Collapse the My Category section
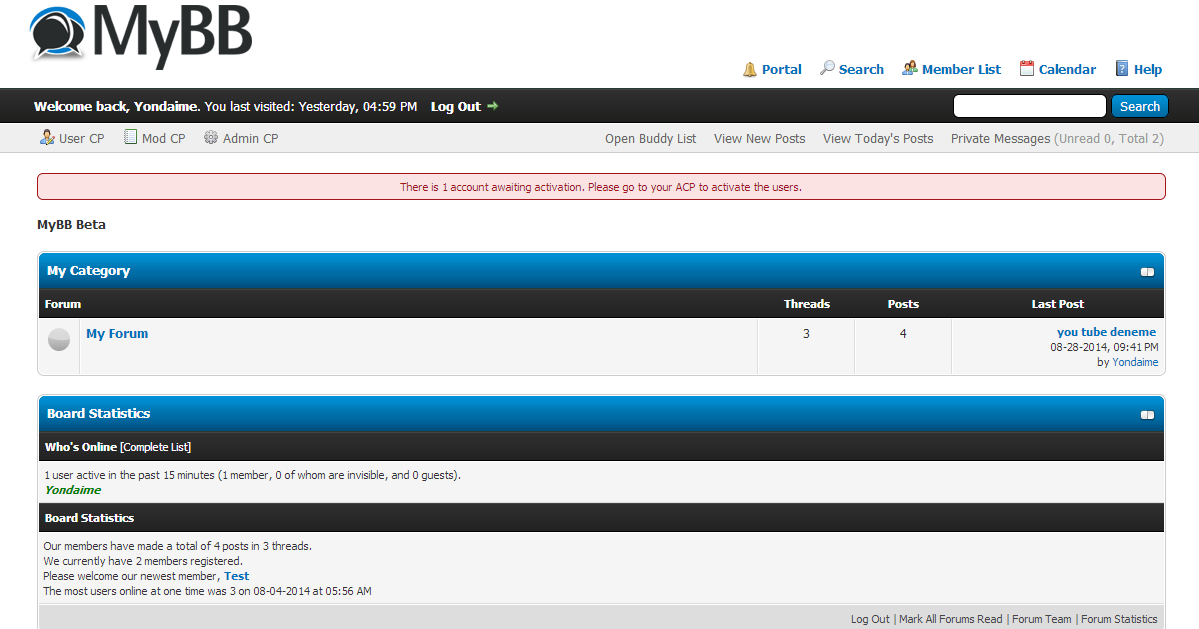Viewport: 1199px width, 629px height. (x=1148, y=271)
